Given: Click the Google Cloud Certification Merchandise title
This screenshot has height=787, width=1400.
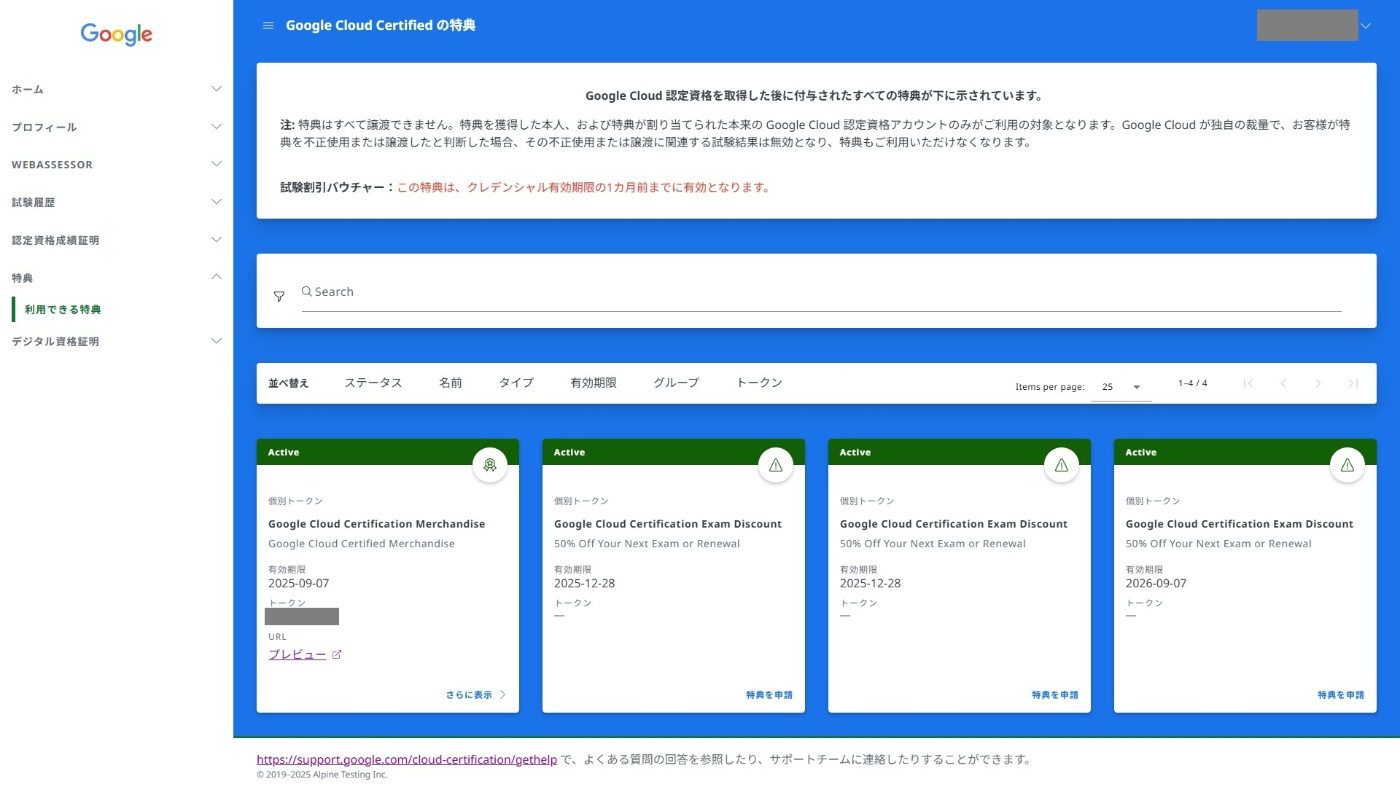Looking at the screenshot, I should (x=377, y=524).
